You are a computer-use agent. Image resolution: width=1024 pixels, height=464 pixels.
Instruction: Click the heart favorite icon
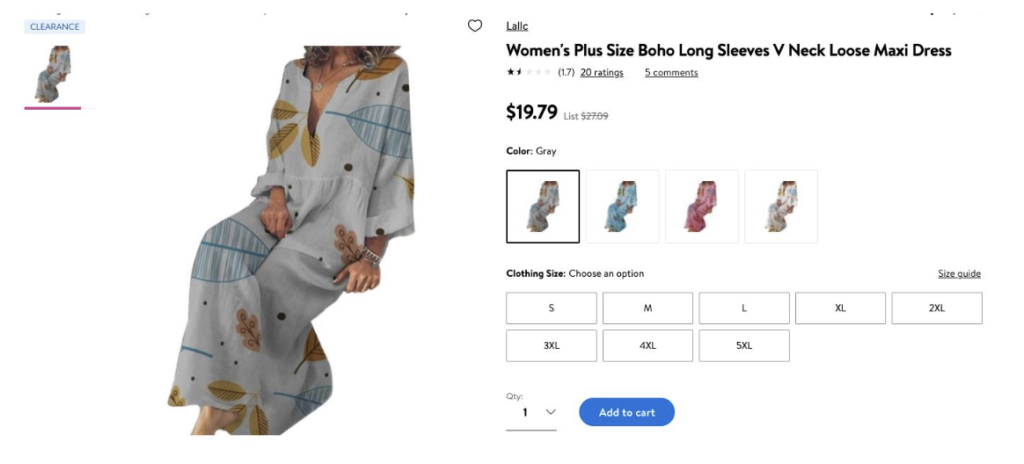tap(475, 26)
